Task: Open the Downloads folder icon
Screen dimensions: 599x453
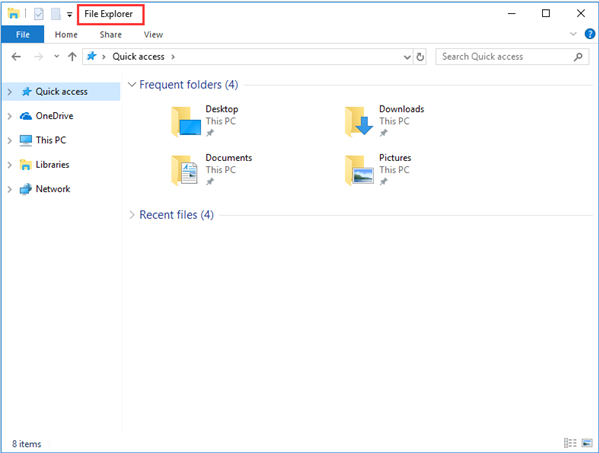Action: pos(358,122)
